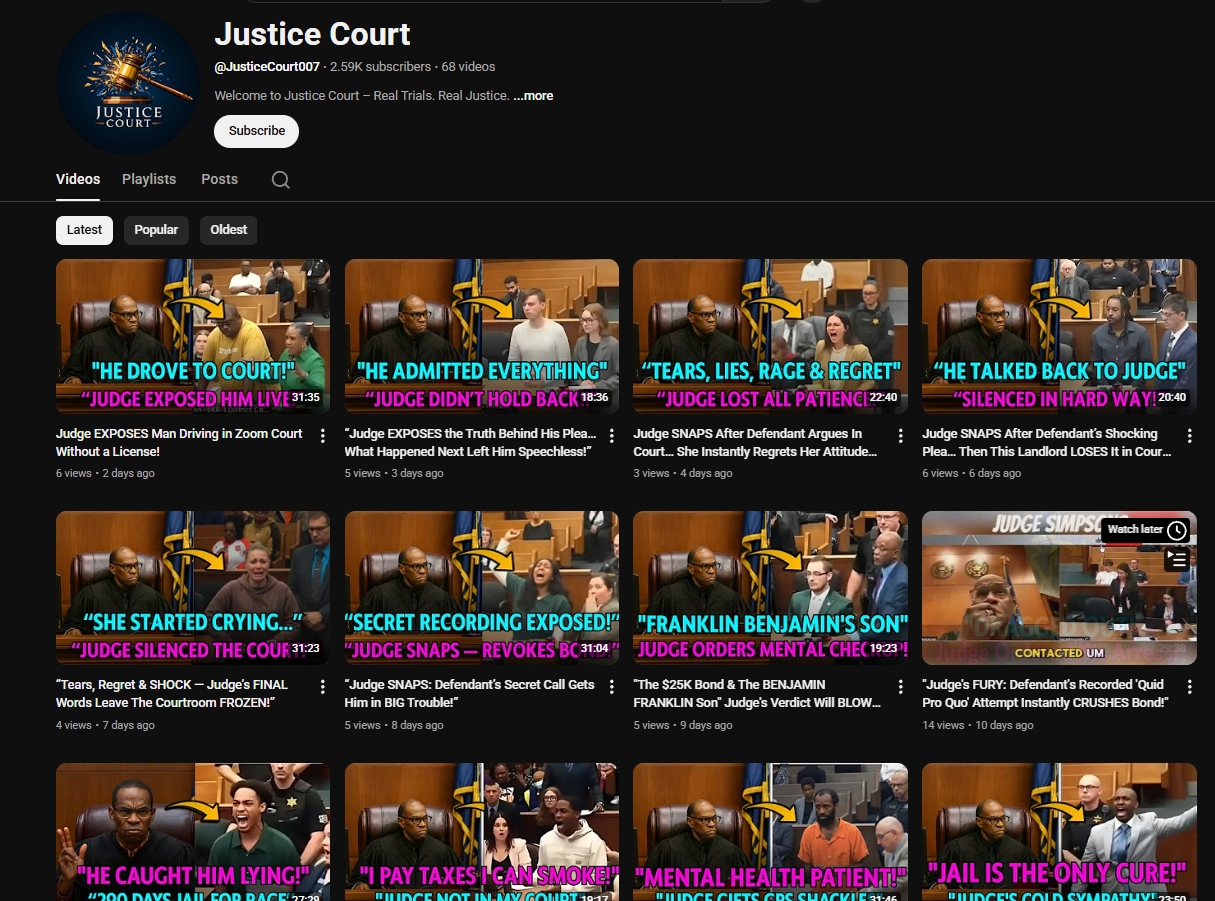Viewport: 1215px width, 901px height.
Task: Switch to the Posts tab
Action: tap(219, 179)
